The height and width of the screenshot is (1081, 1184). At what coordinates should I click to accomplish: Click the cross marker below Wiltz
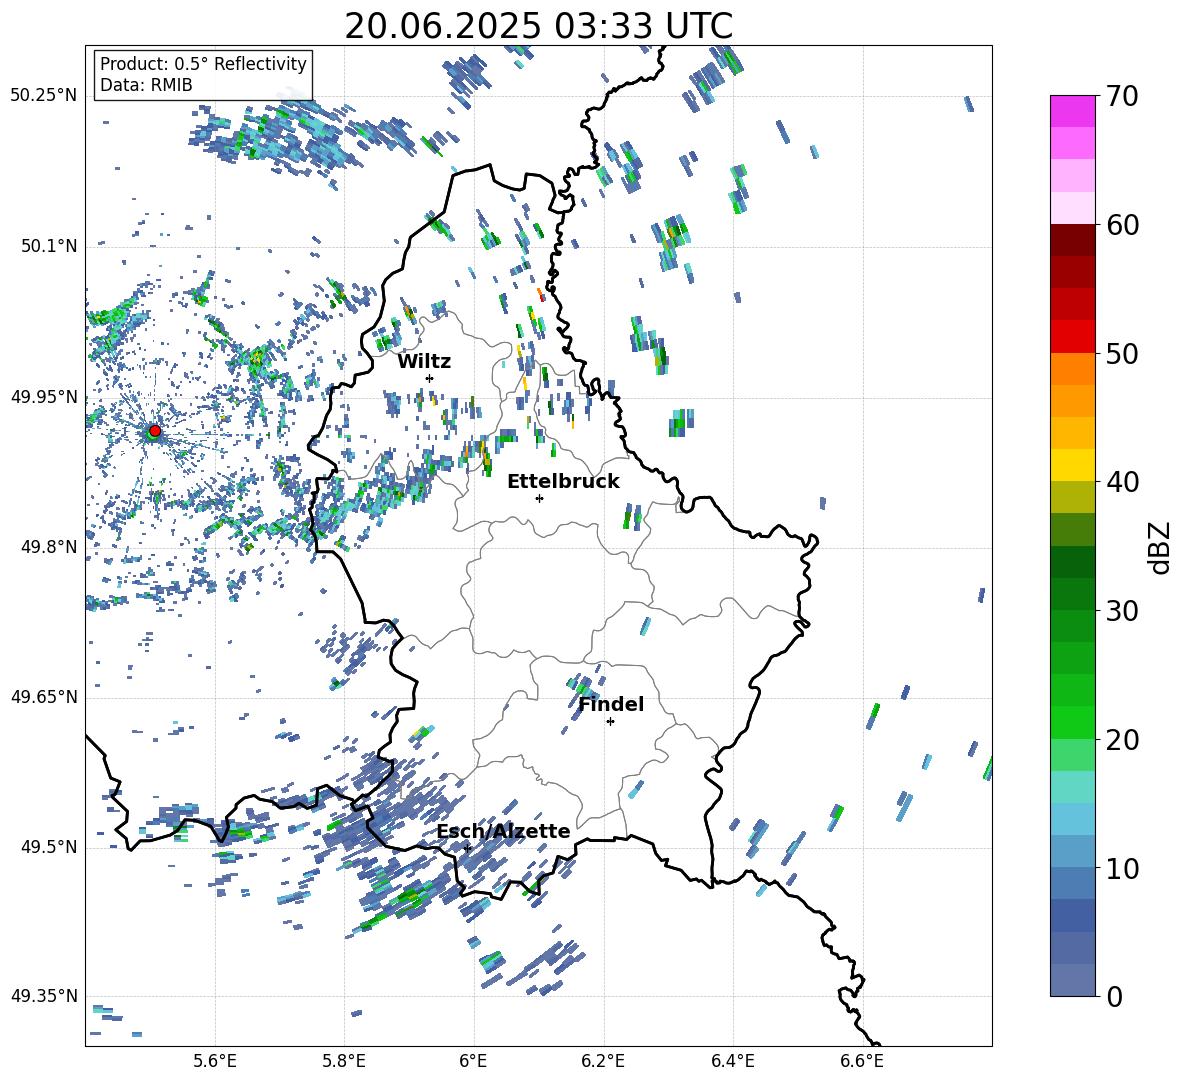[430, 378]
